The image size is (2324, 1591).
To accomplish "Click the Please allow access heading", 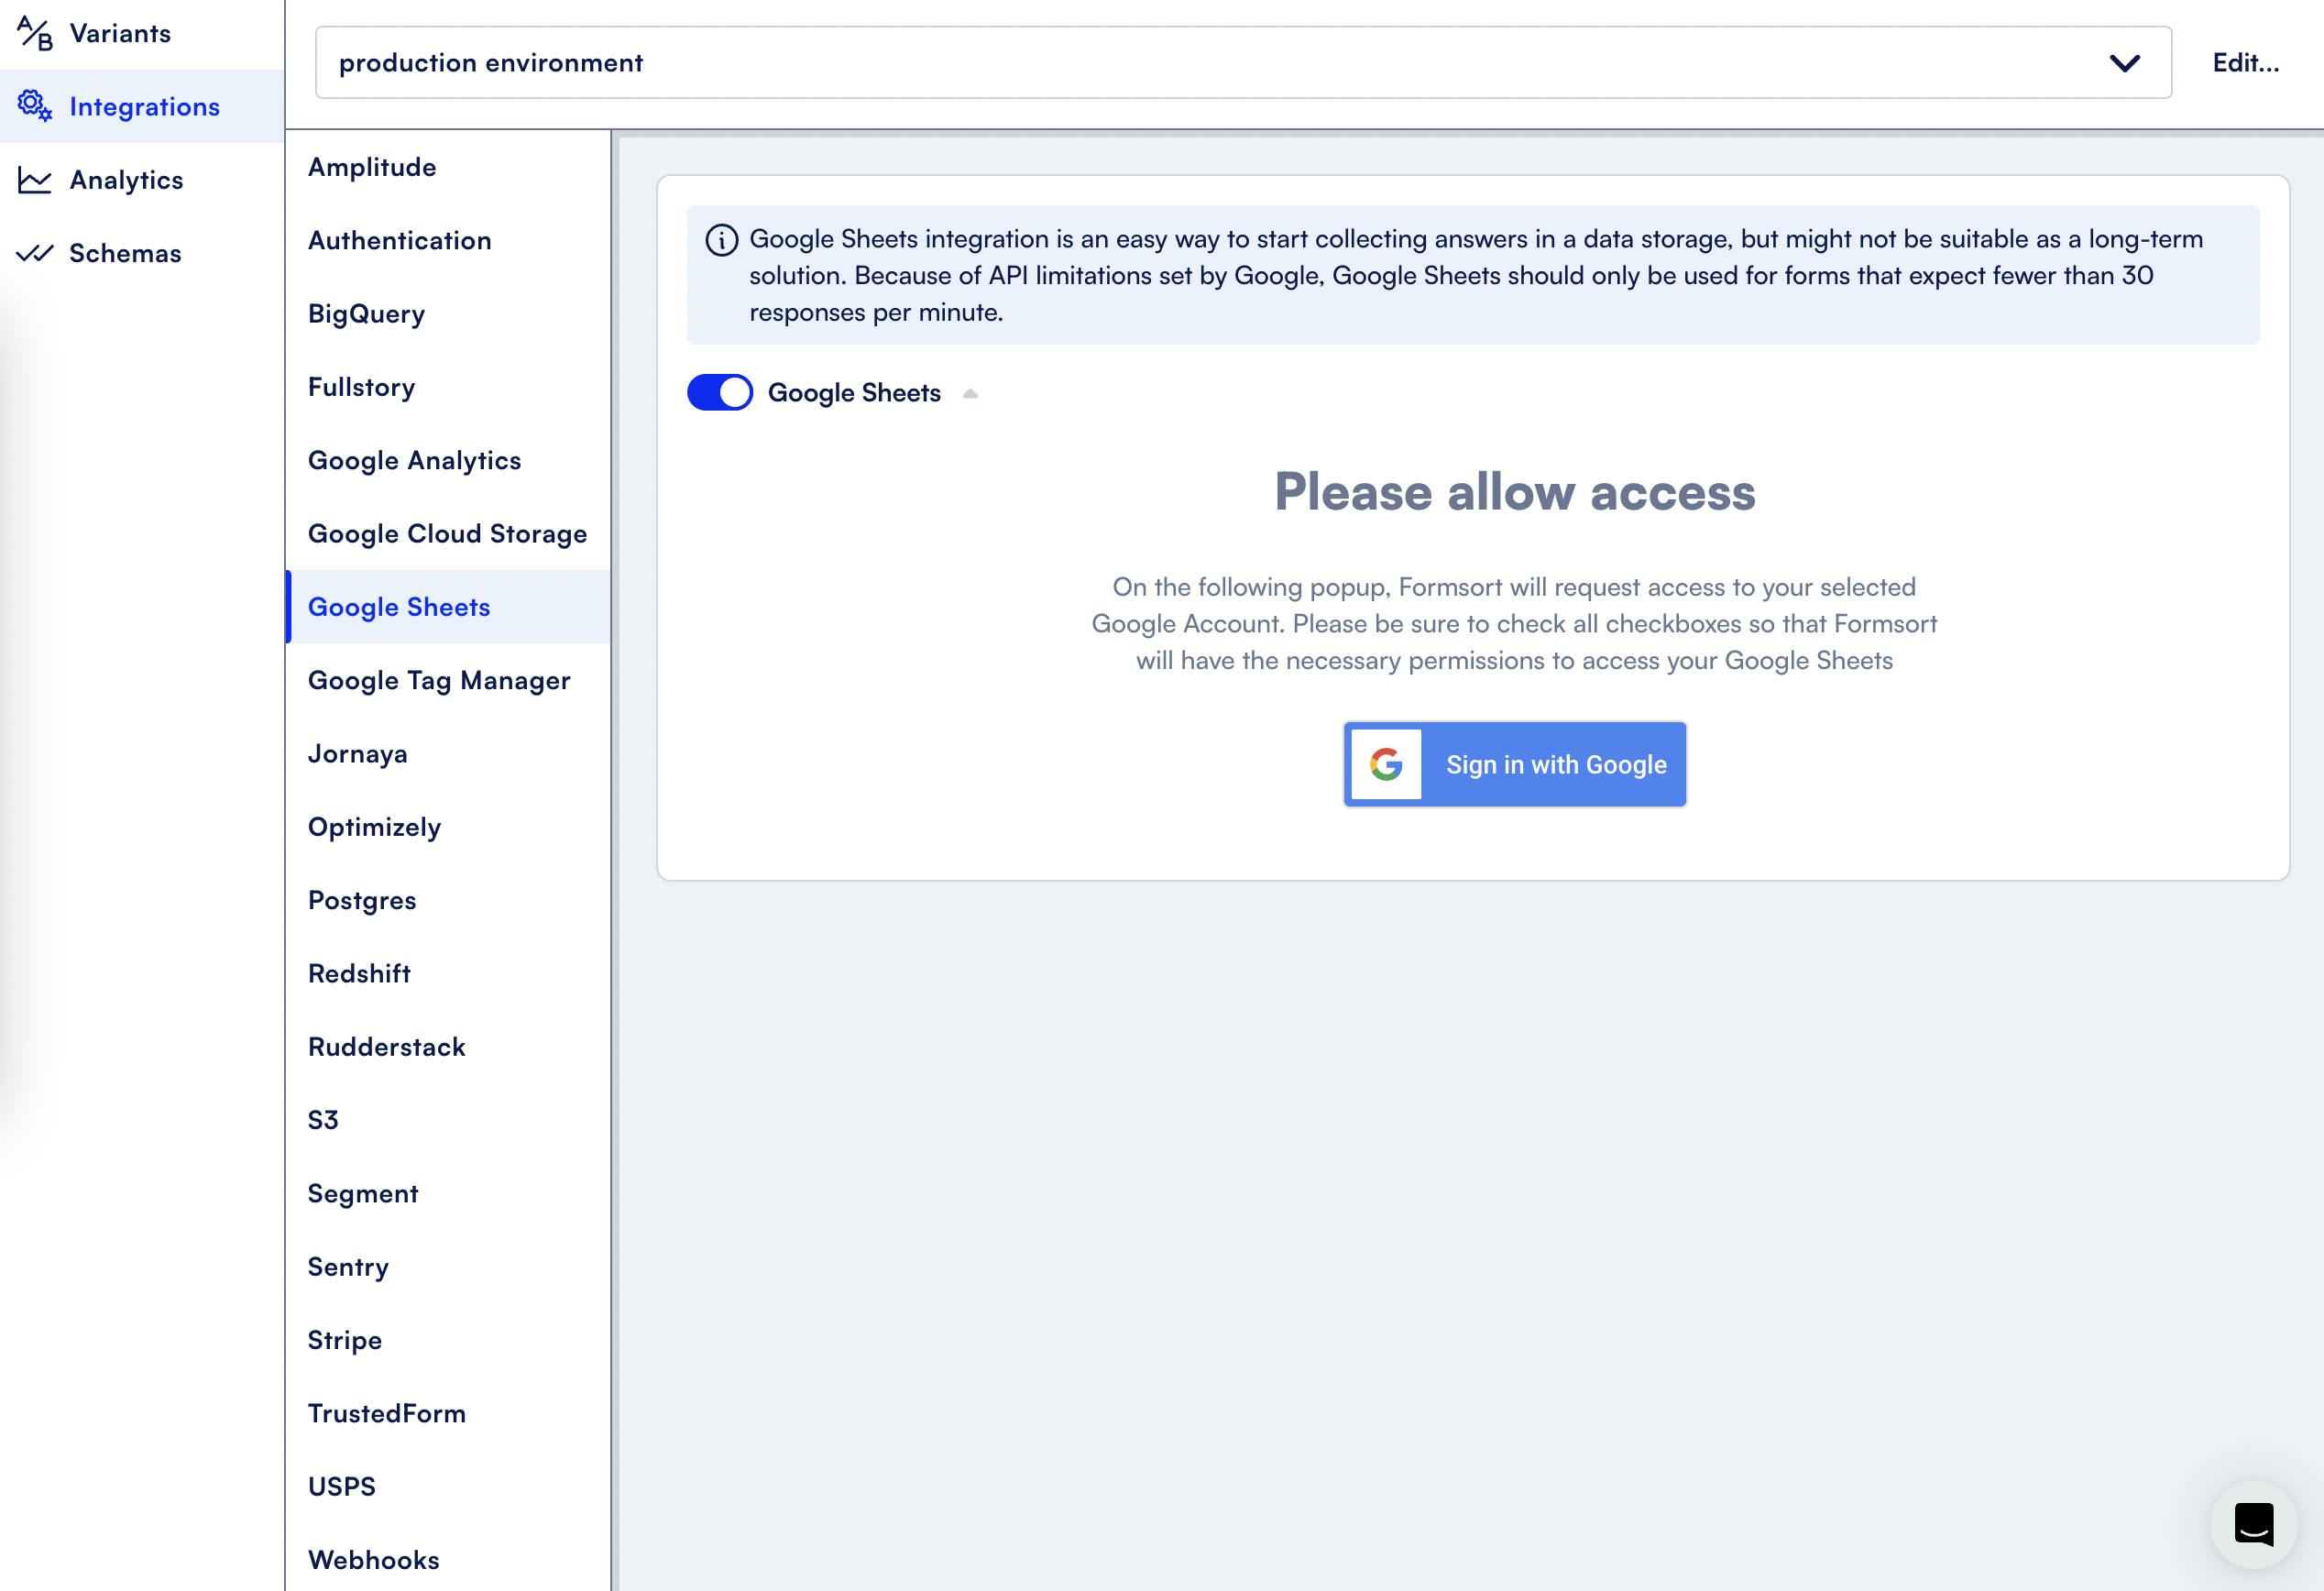I will pyautogui.click(x=1514, y=492).
